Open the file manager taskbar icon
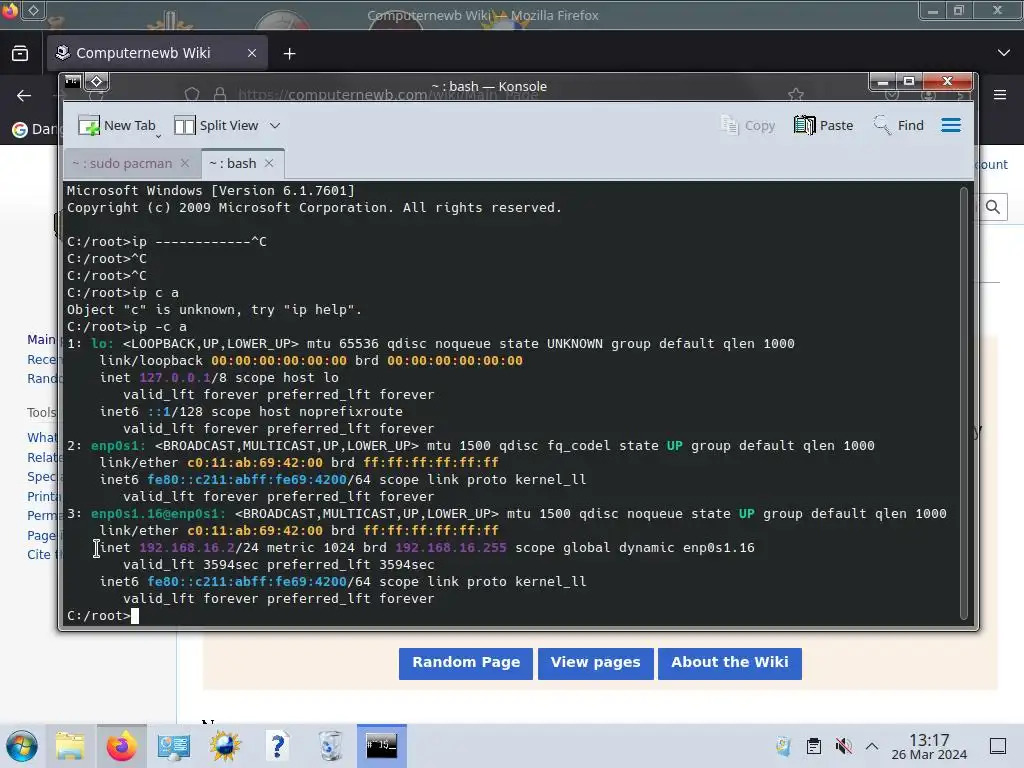Screen dimensions: 1024x768 tap(70, 746)
